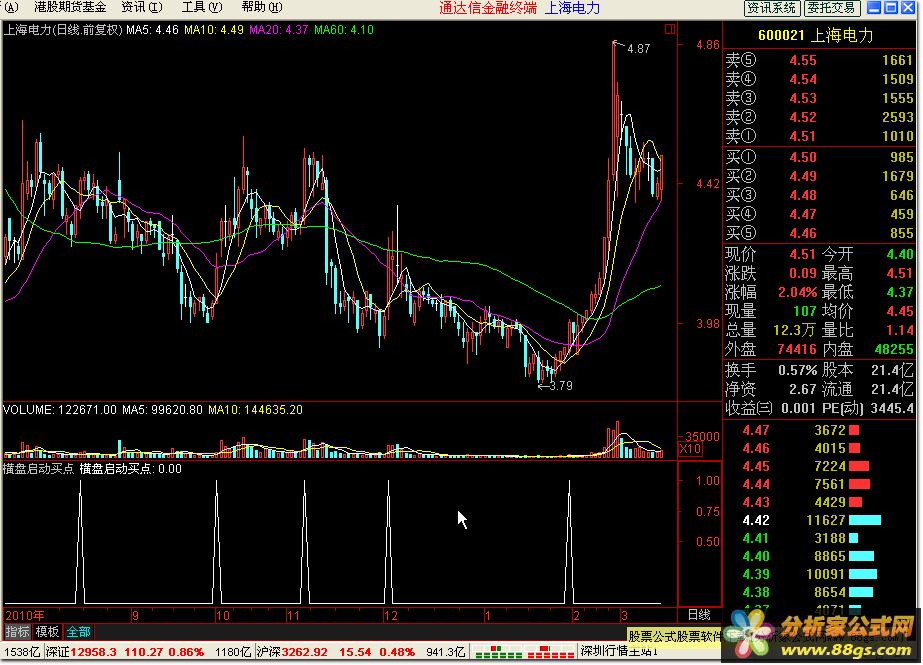Click the small red chart window icon
The height and width of the screenshot is (665, 923).
click(670, 29)
